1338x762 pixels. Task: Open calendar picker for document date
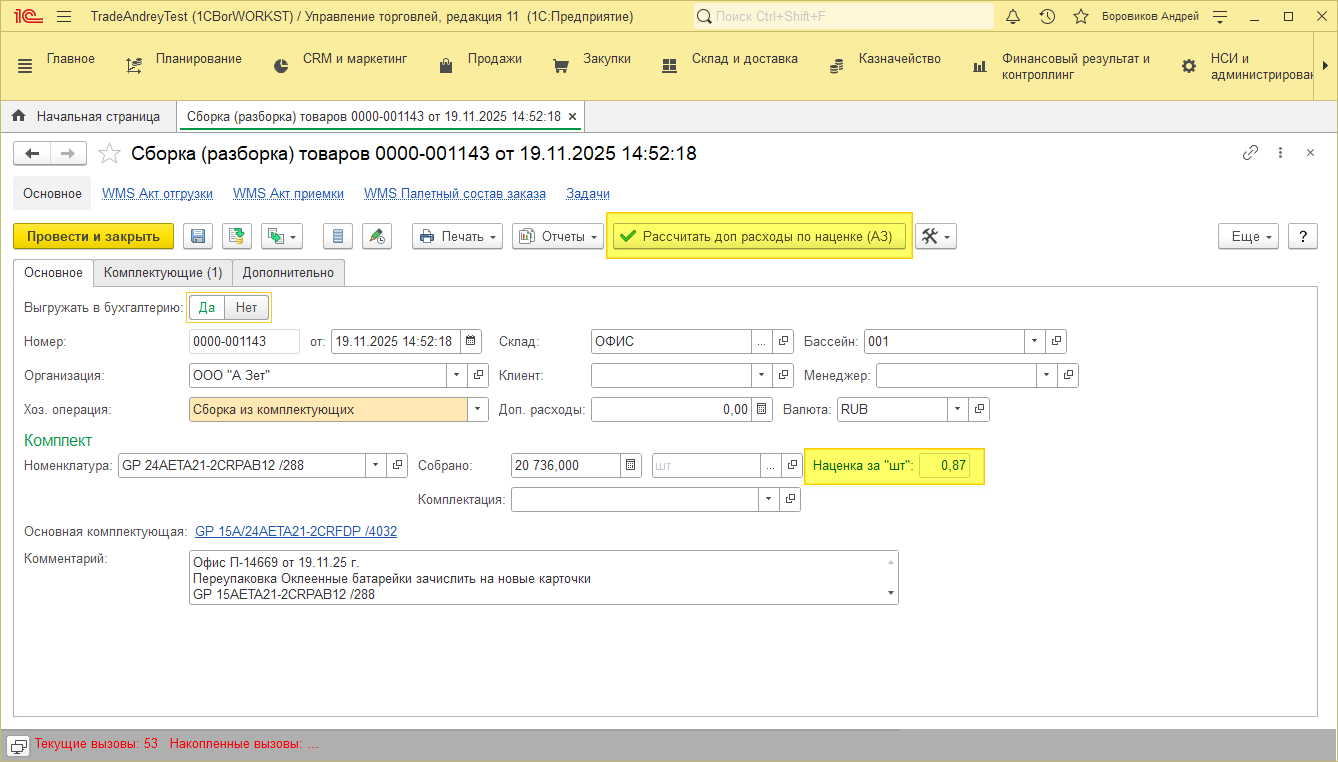[471, 341]
